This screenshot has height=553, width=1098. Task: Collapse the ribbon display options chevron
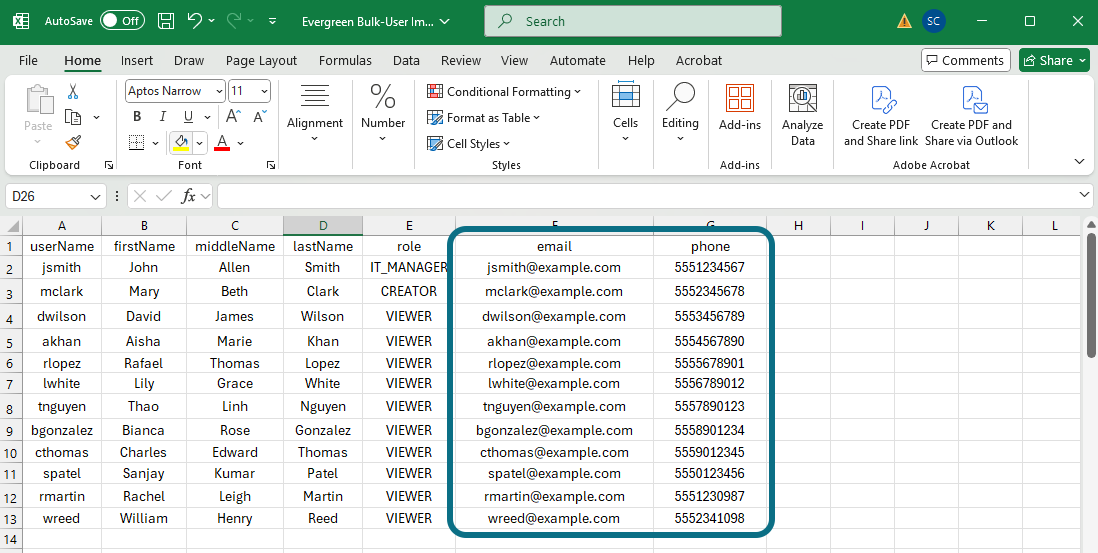pyautogui.click(x=1079, y=162)
